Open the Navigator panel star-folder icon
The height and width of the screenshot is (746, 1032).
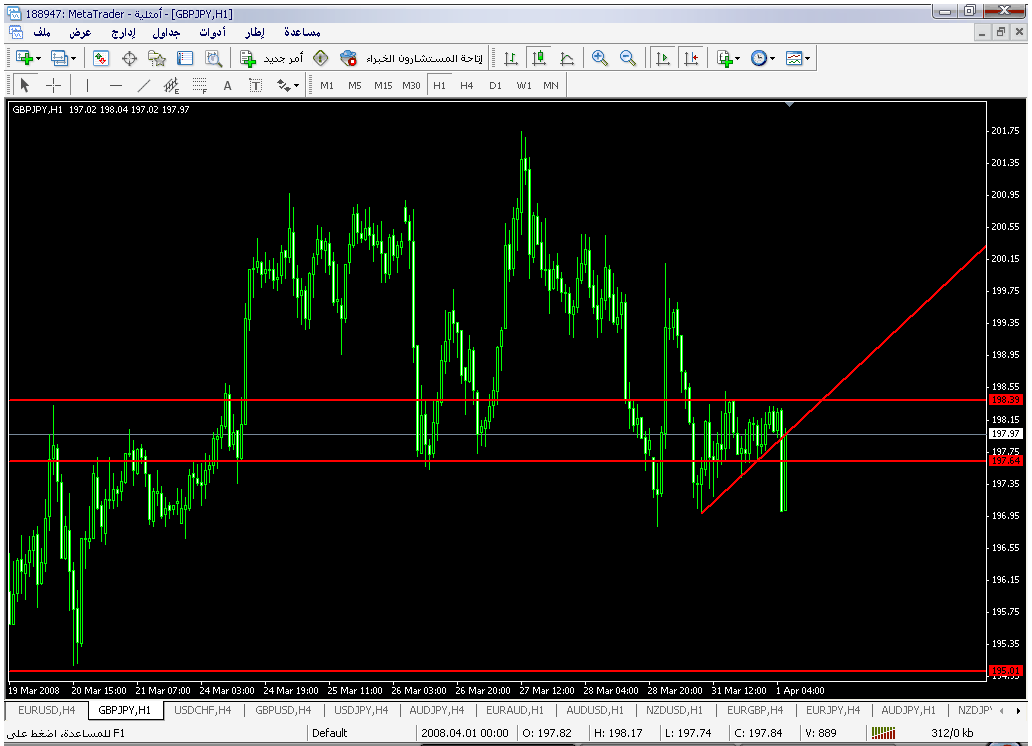[157, 59]
